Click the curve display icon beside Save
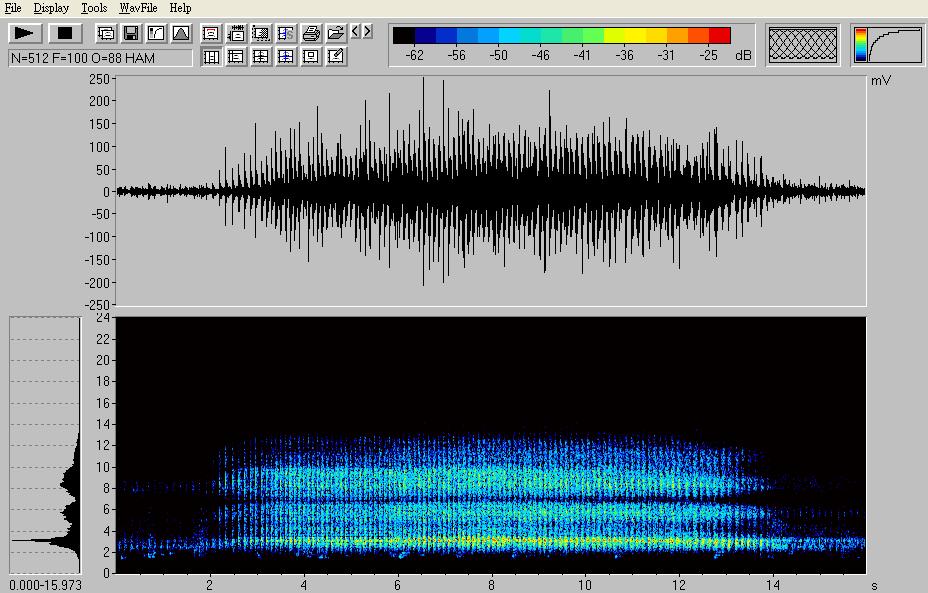The image size is (928, 593). coord(155,33)
